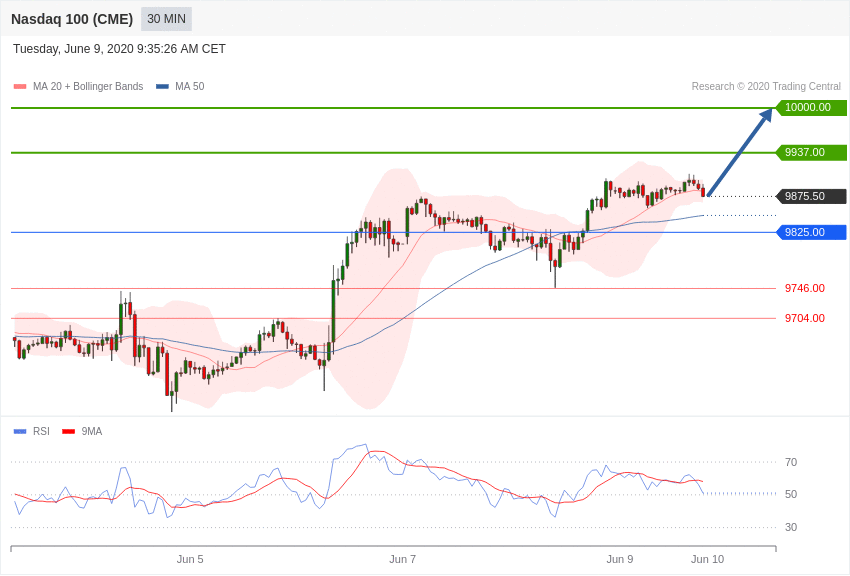Select the blue 9825.00 pivot price tag

tap(810, 232)
